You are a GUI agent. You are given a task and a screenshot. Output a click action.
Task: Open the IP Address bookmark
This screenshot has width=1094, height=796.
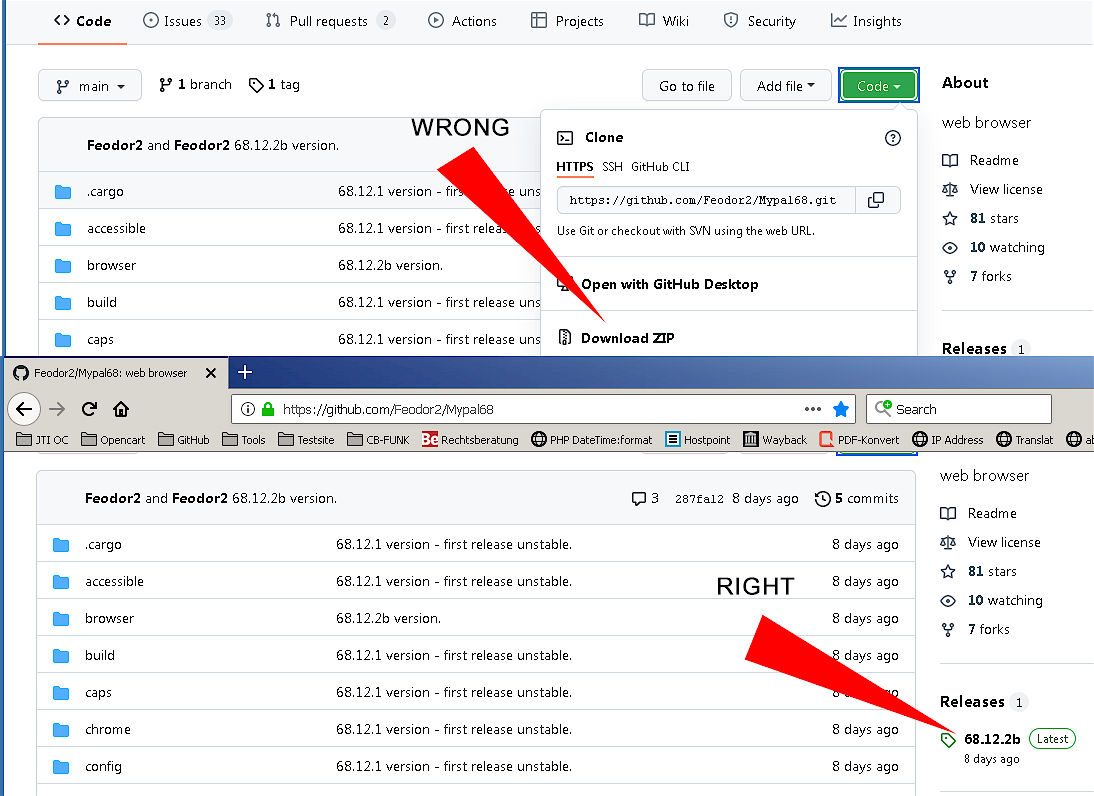pyautogui.click(x=948, y=440)
